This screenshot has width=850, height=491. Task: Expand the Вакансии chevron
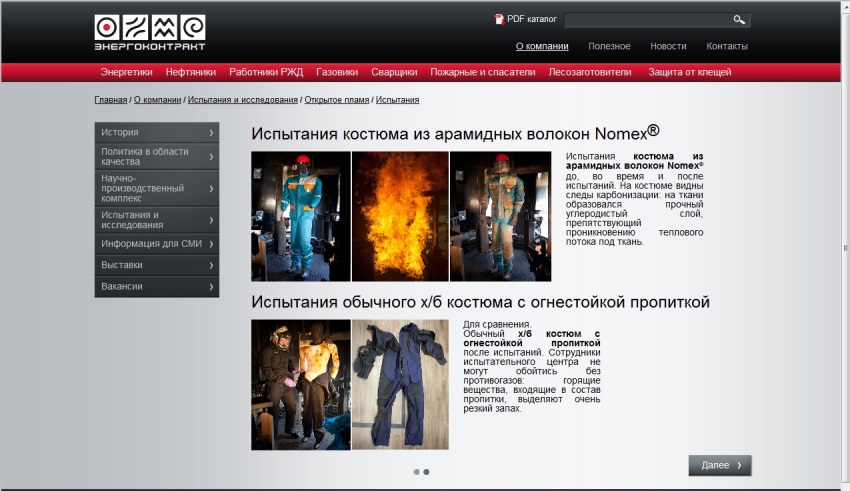click(211, 287)
